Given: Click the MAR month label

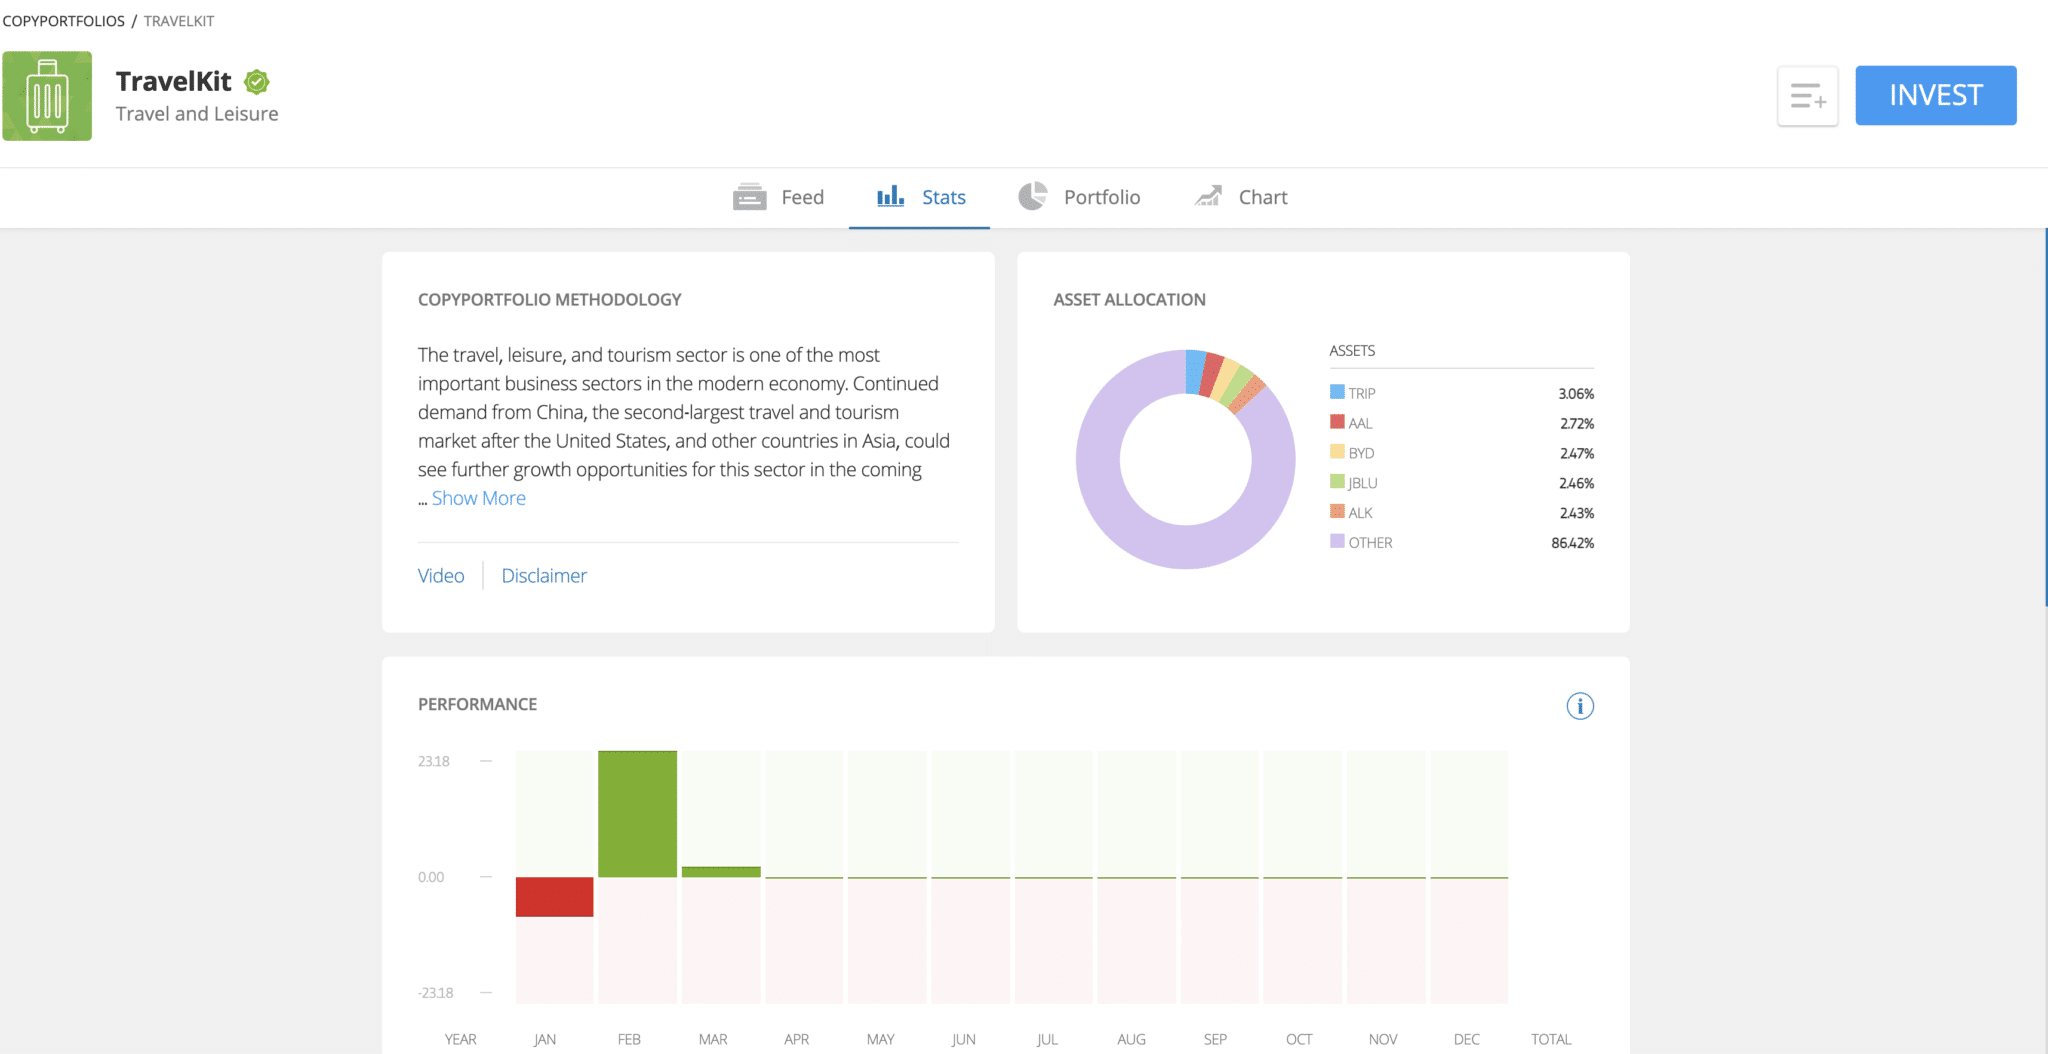Looking at the screenshot, I should 713,1039.
